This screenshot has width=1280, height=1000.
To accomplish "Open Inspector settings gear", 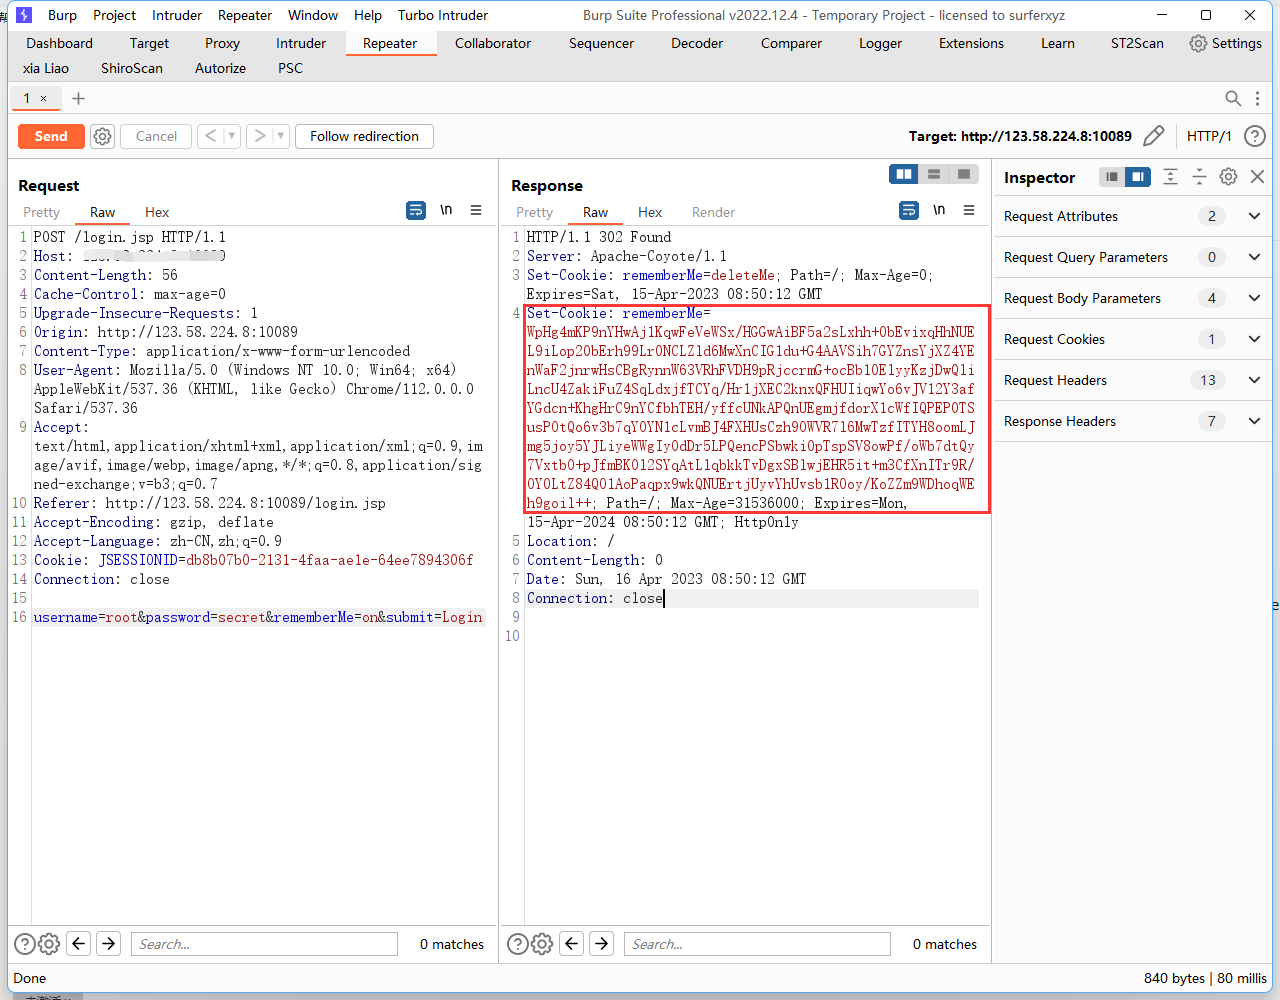I will (1228, 177).
